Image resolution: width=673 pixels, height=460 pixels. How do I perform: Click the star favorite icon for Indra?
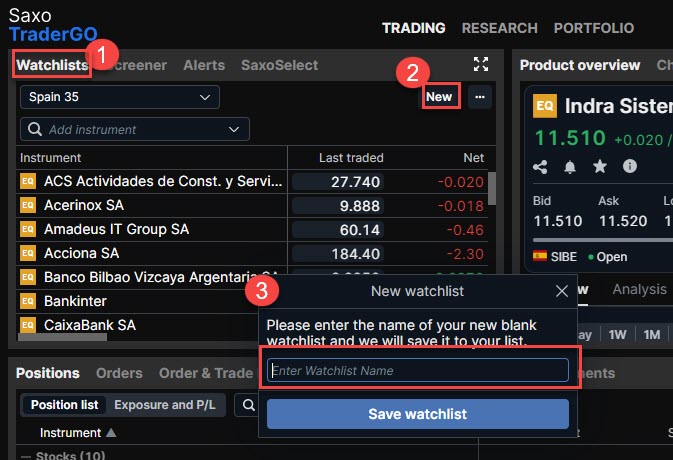(x=600, y=166)
